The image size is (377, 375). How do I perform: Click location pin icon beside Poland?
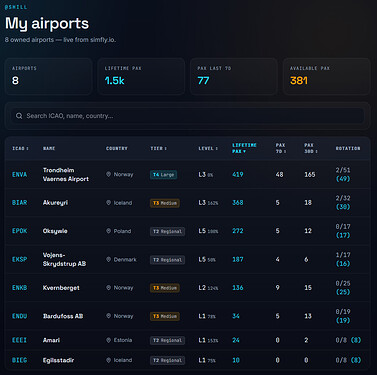coord(108,231)
